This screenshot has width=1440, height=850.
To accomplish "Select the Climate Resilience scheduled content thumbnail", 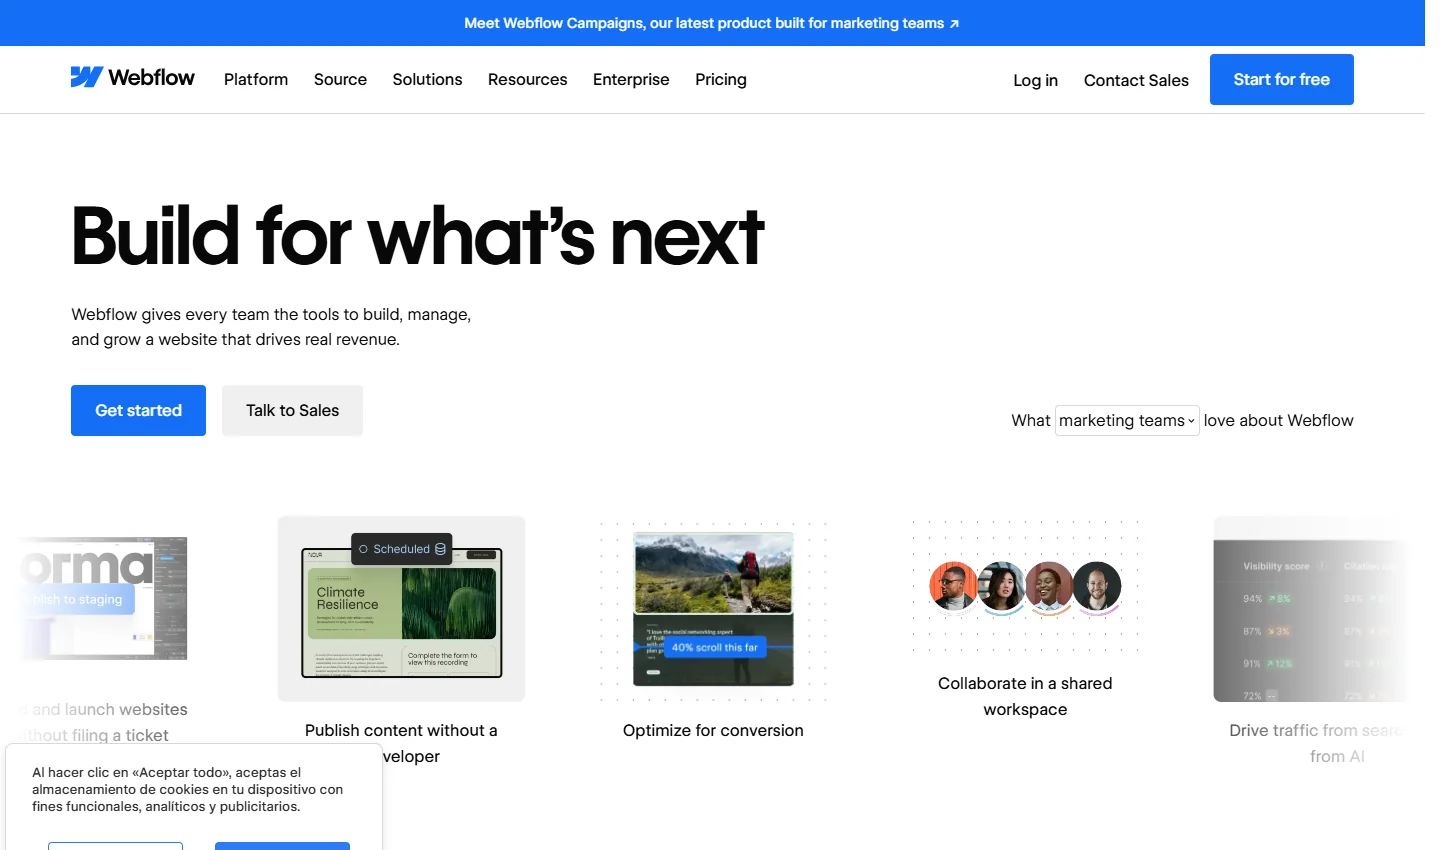I will [401, 608].
